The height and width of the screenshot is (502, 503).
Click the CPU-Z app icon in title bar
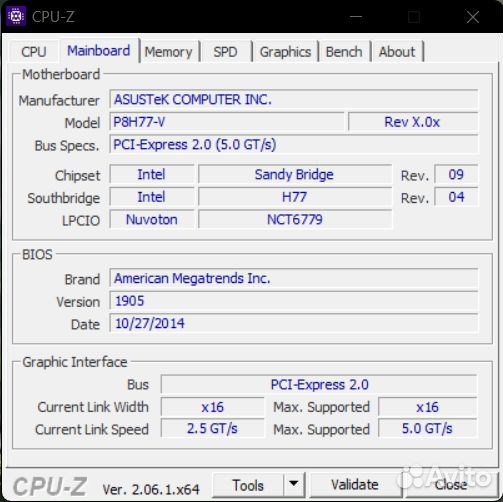pyautogui.click(x=16, y=16)
